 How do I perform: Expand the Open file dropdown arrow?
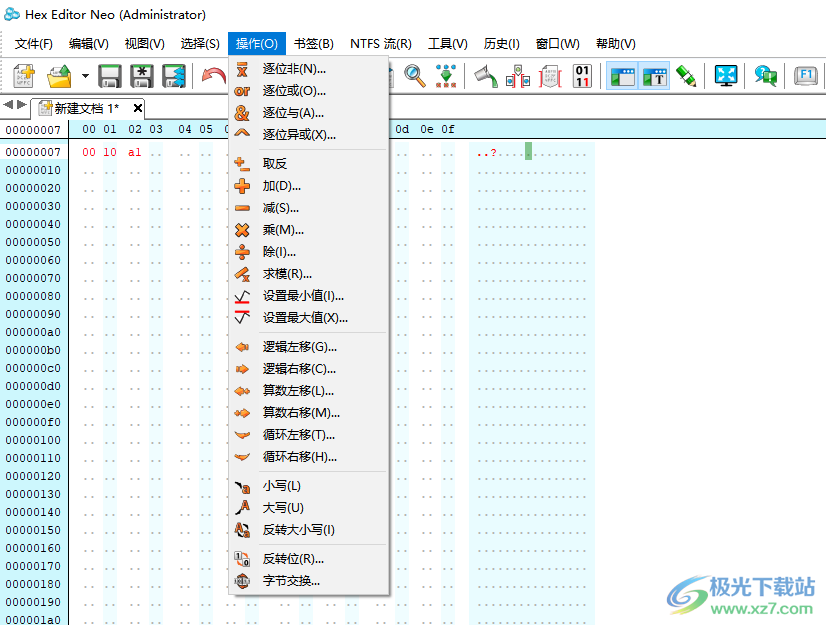(x=85, y=76)
